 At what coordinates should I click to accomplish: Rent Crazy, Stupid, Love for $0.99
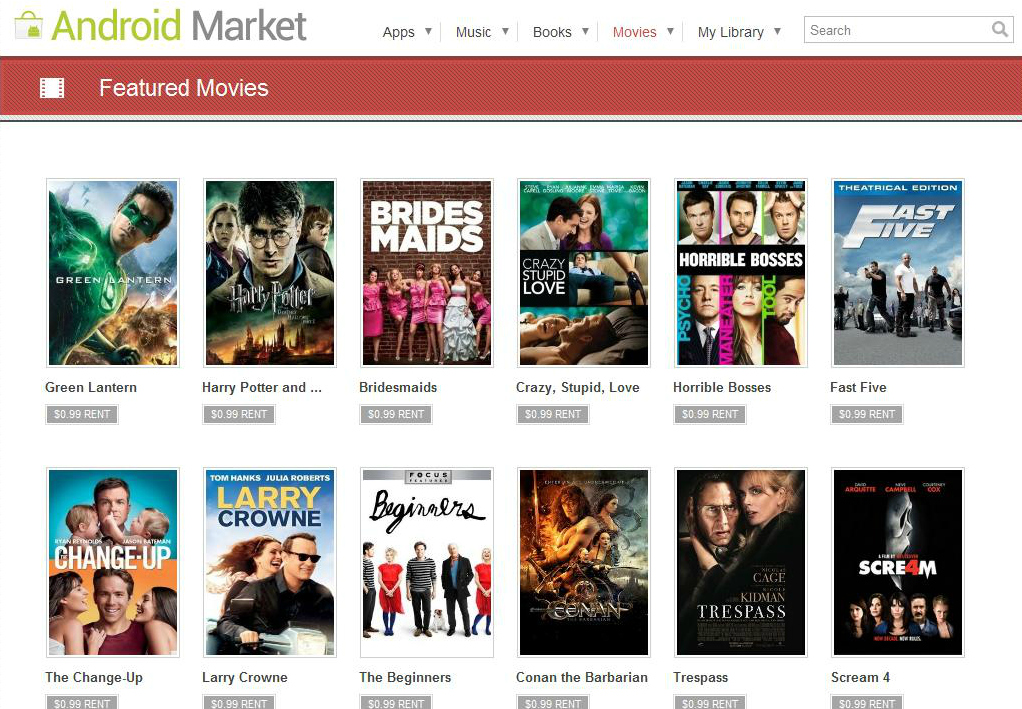click(x=553, y=414)
